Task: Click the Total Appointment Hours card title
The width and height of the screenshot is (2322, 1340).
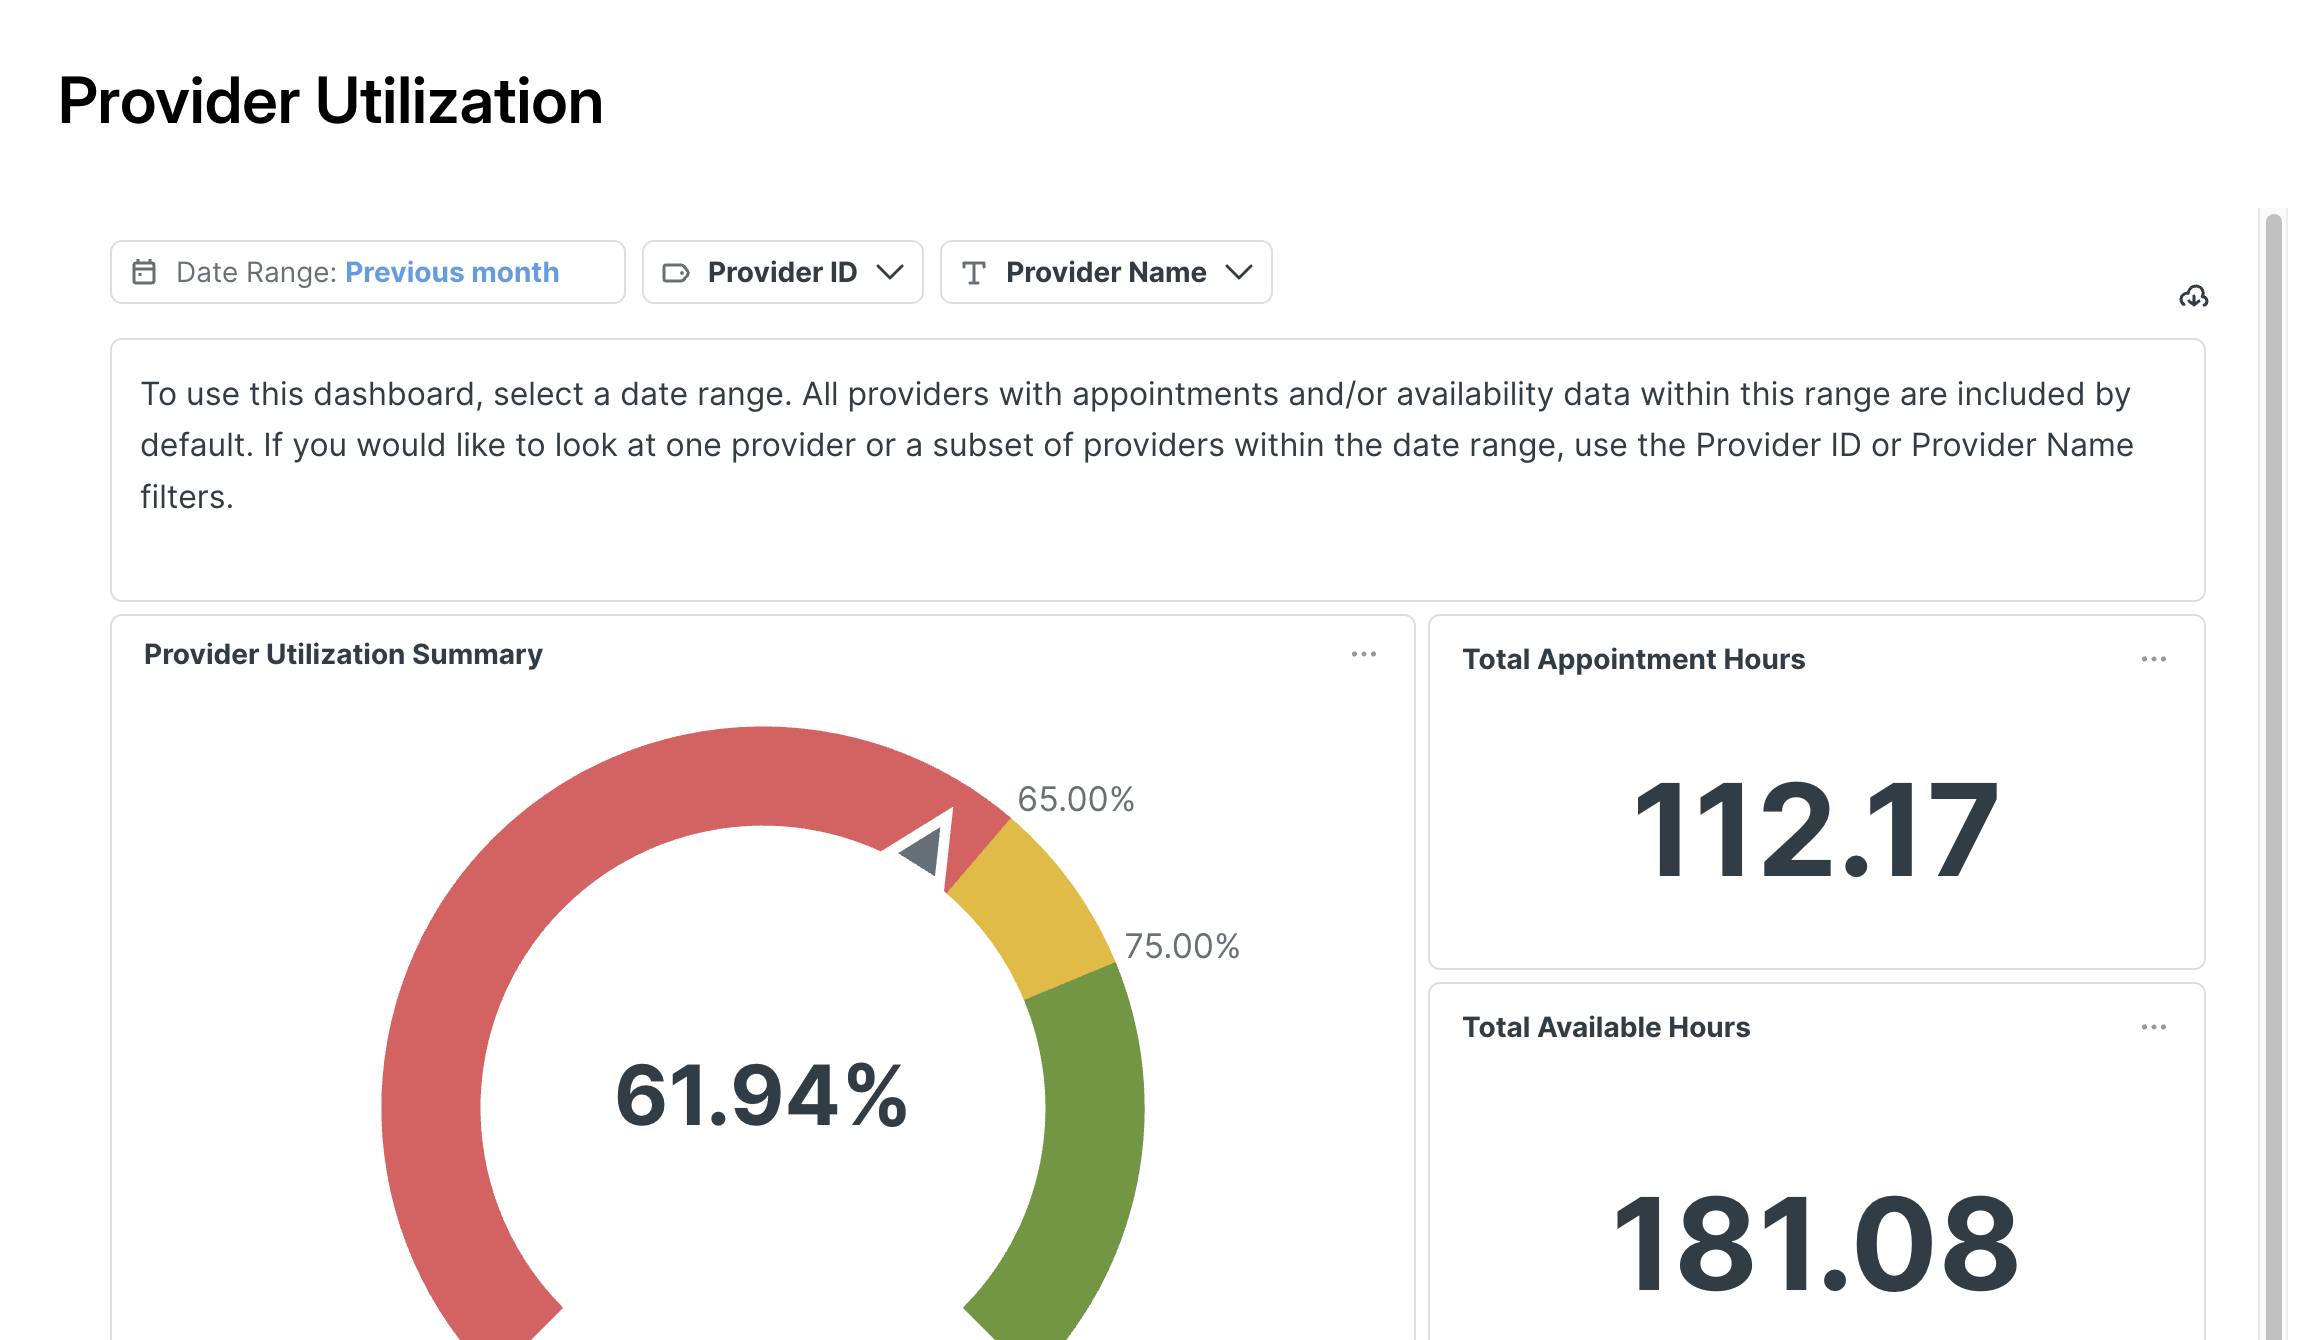Action: (x=1634, y=659)
